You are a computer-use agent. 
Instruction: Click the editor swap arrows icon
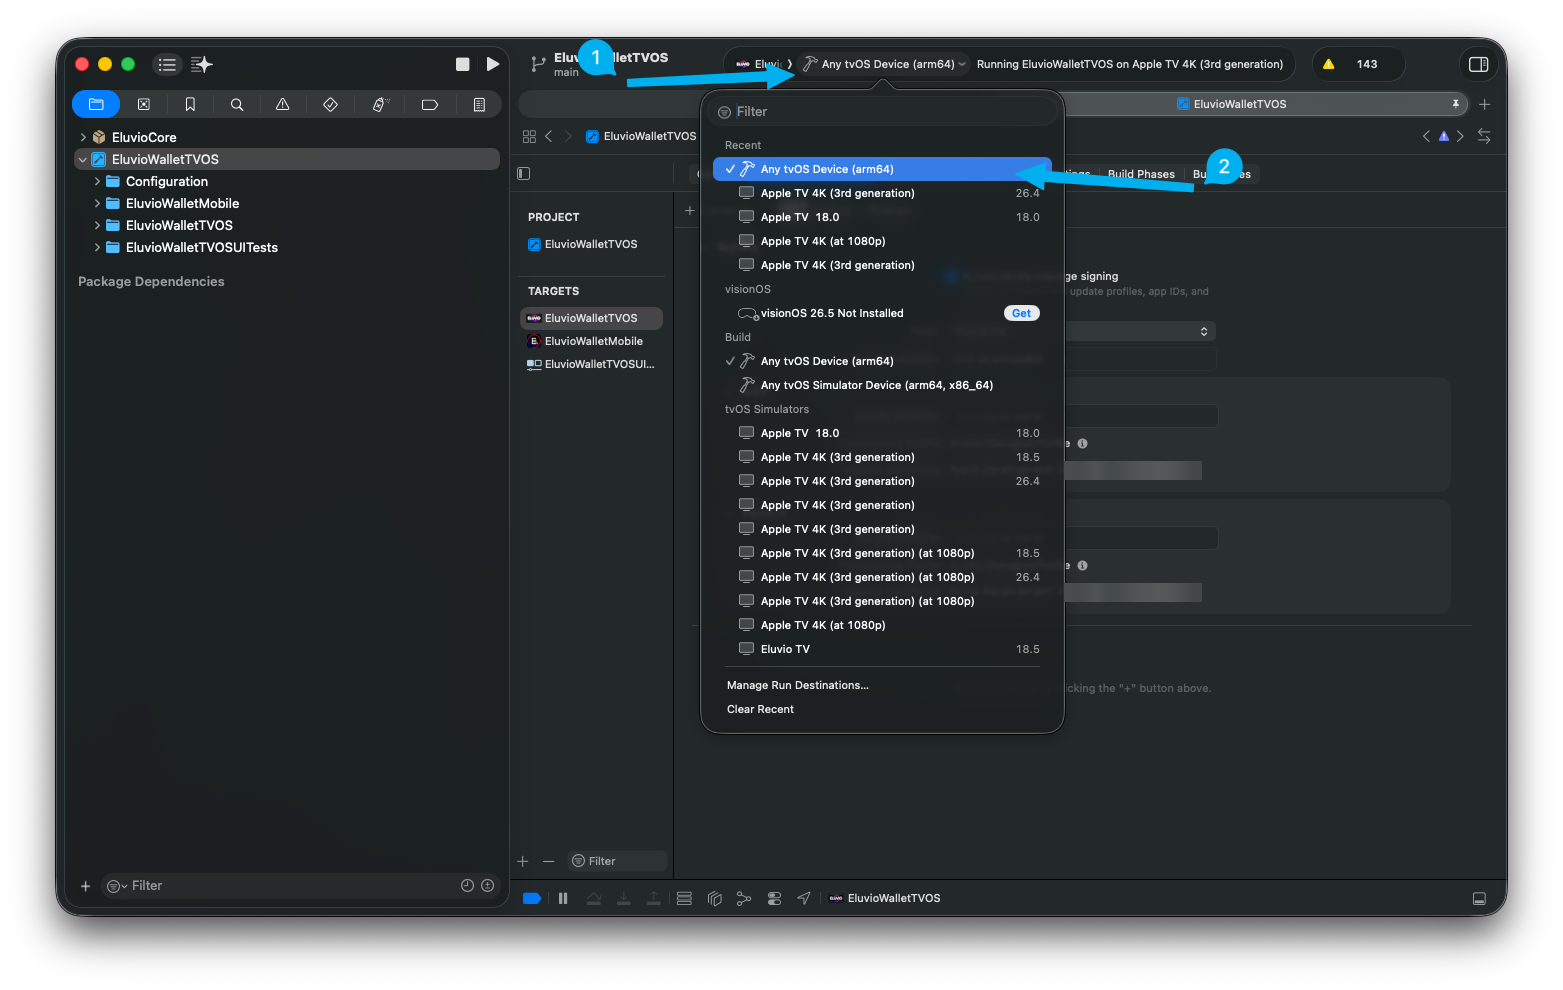click(x=1484, y=136)
